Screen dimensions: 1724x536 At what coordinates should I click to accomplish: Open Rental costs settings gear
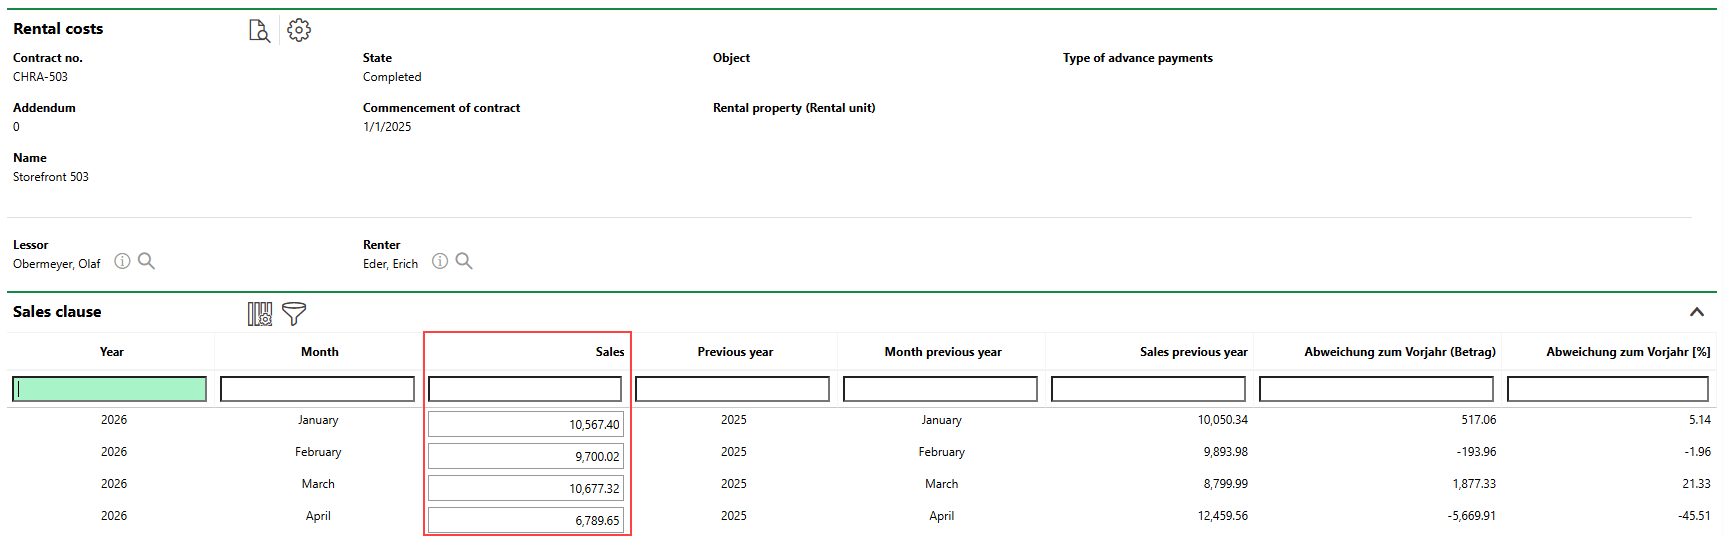click(x=299, y=30)
